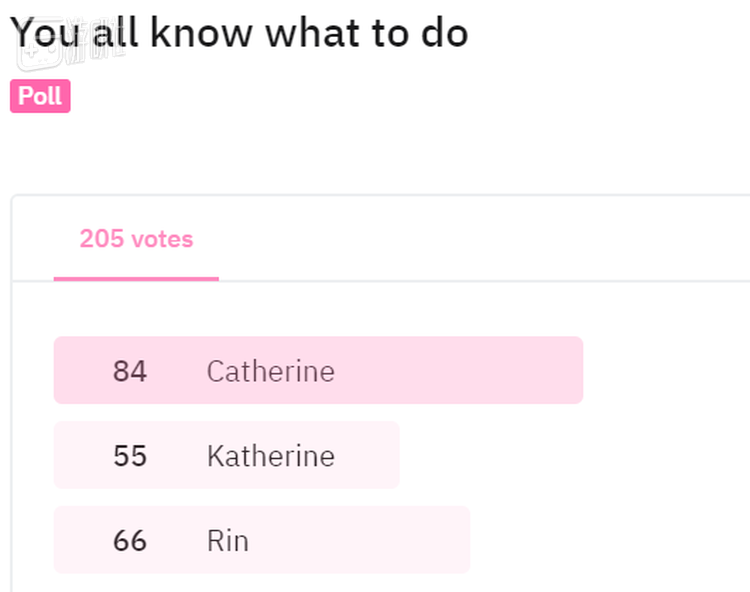
Task: Open the 205 votes tab
Action: [x=136, y=240]
